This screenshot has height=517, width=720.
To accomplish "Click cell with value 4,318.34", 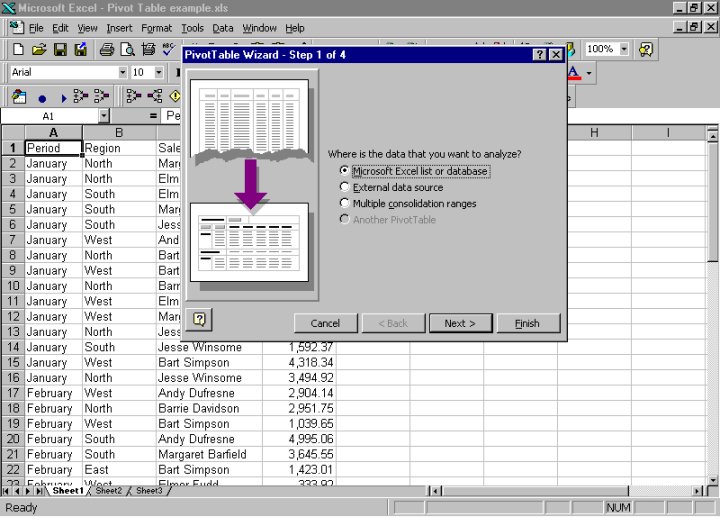I will click(x=299, y=362).
